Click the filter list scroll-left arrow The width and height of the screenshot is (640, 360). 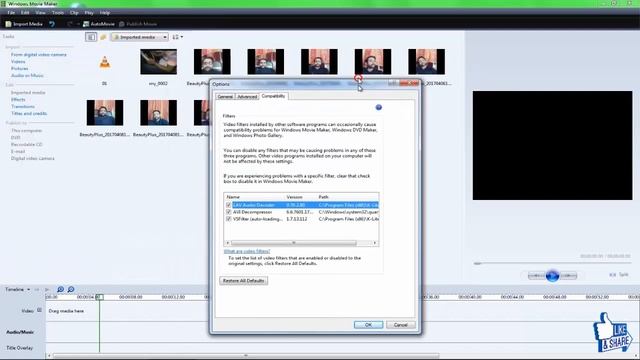pos(227,243)
